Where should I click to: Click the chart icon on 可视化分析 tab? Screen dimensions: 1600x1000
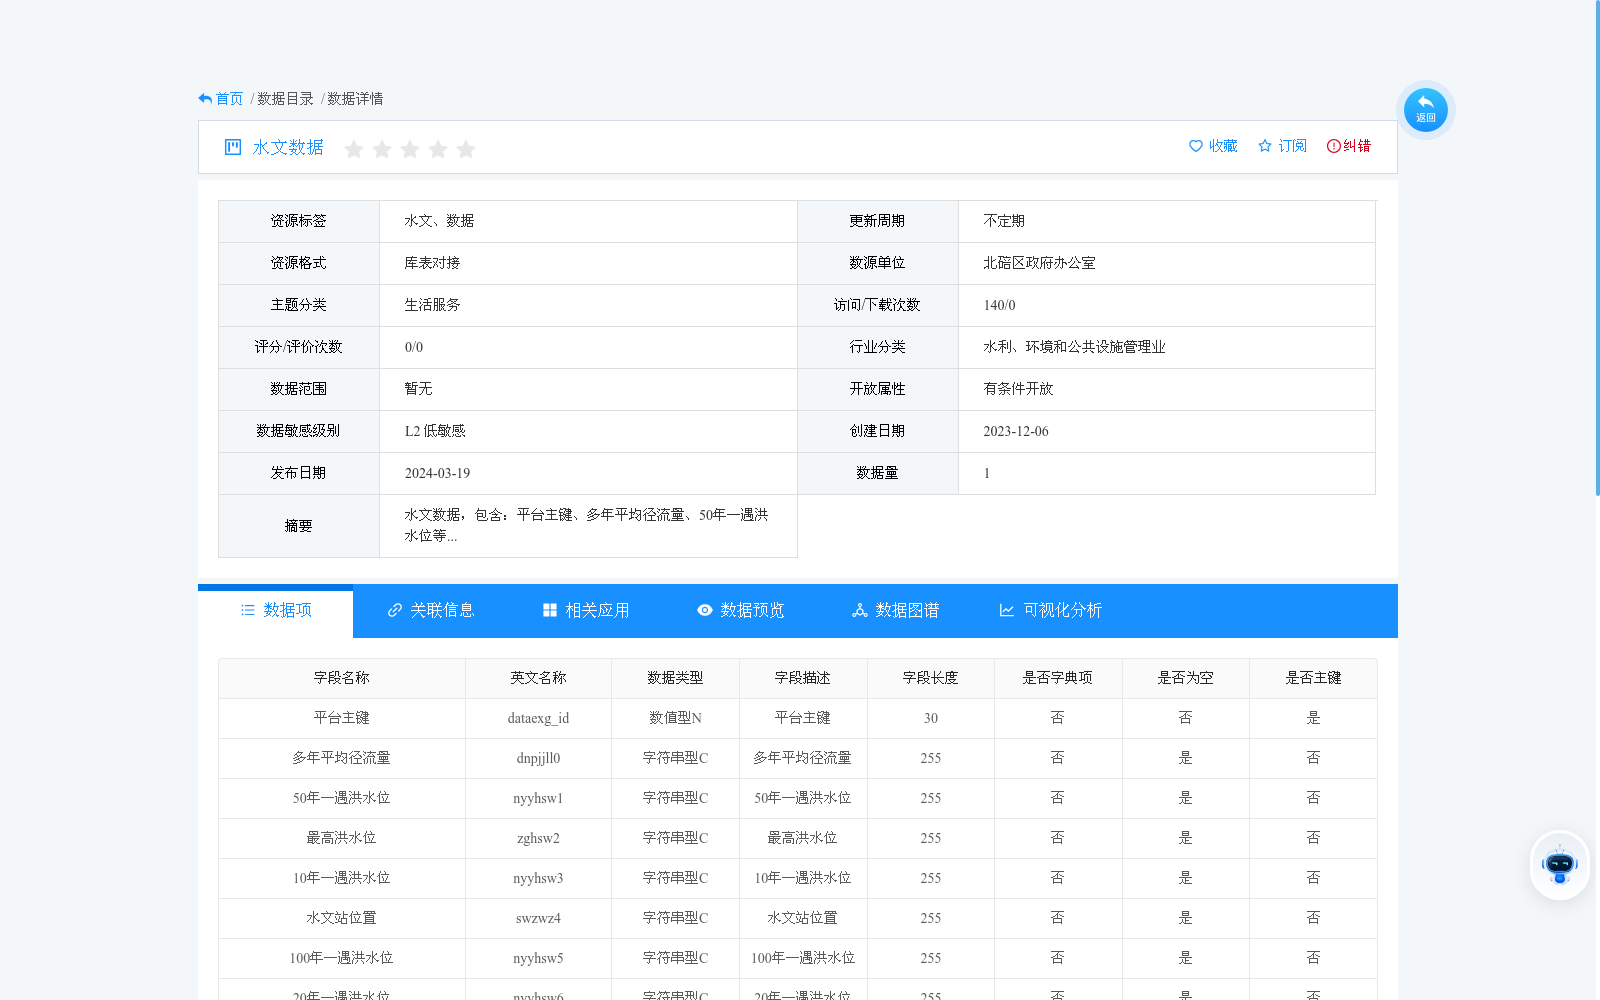[1007, 610]
